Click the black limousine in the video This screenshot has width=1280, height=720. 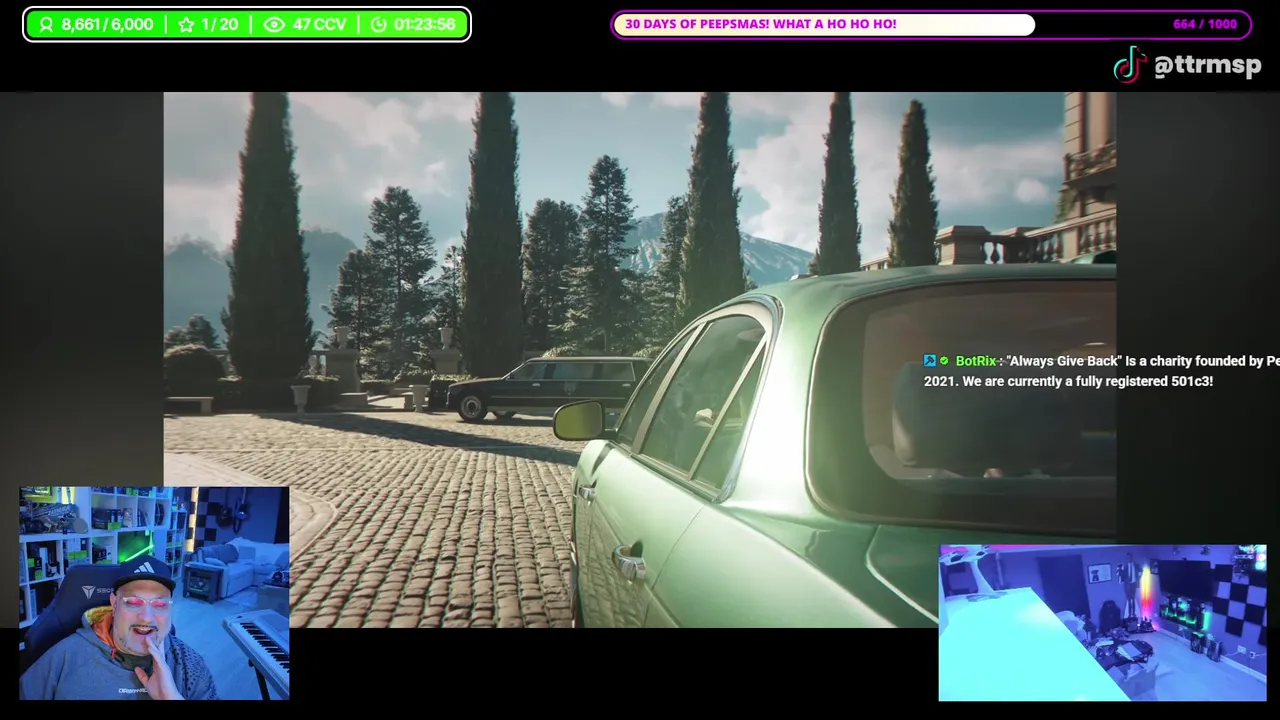click(545, 388)
